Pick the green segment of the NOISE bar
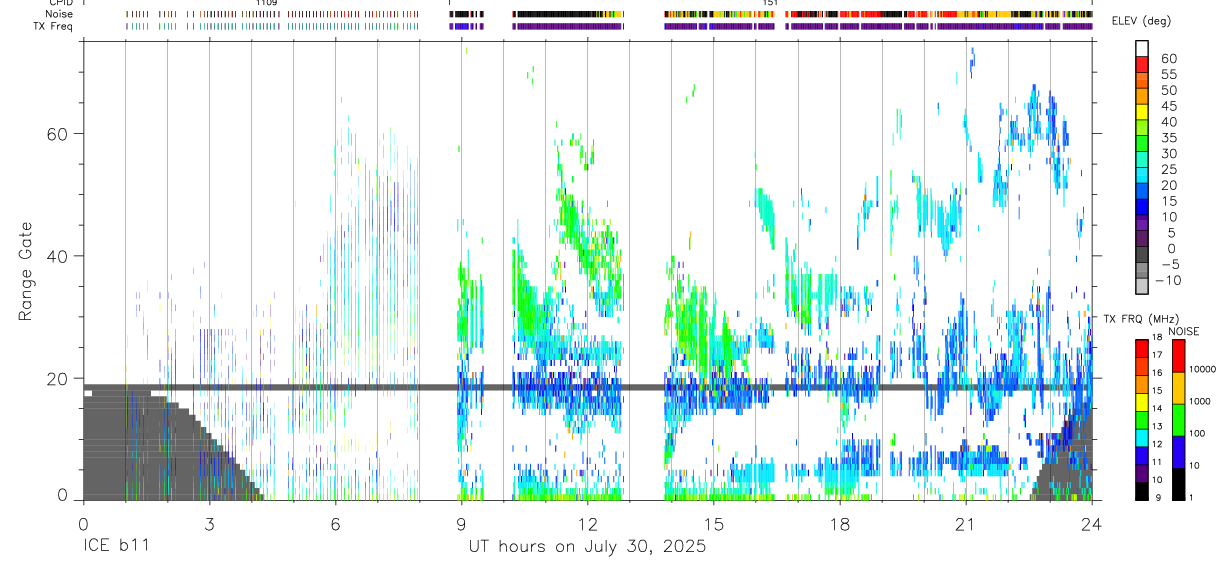The width and height of the screenshot is (1228, 567). tap(1177, 418)
